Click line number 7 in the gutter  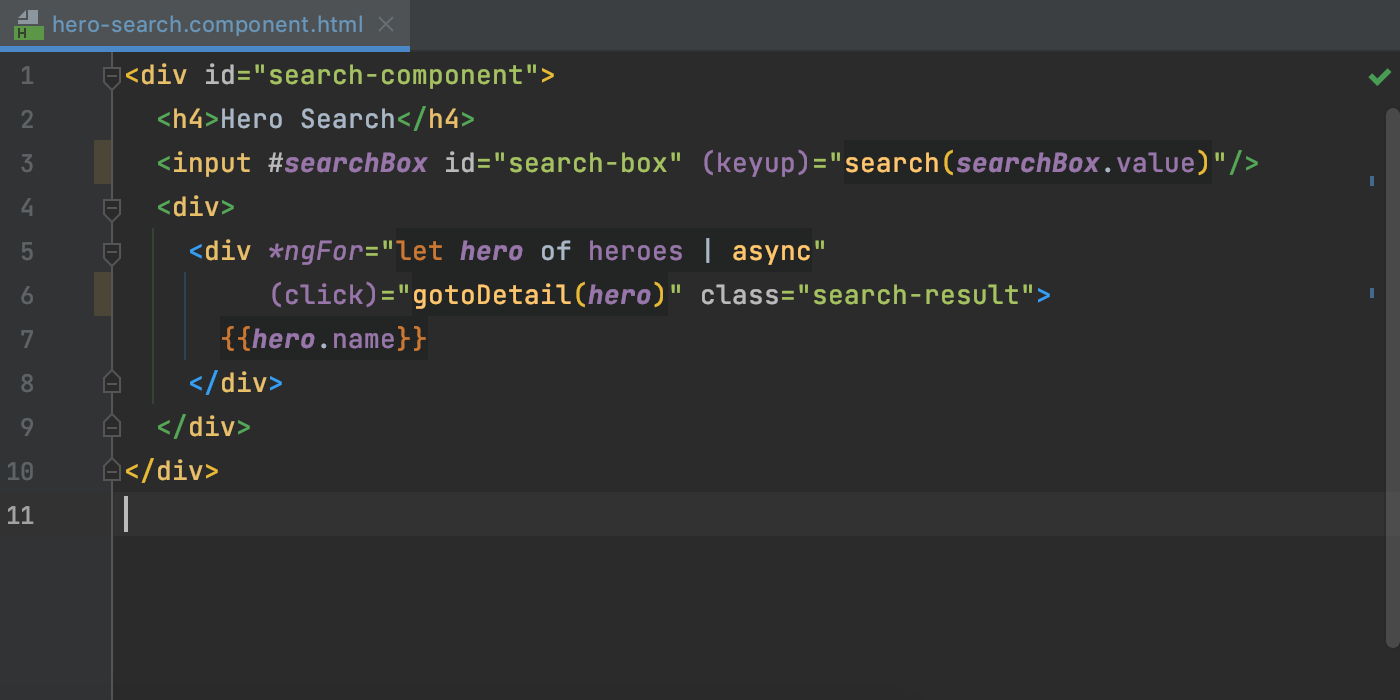[x=26, y=340]
